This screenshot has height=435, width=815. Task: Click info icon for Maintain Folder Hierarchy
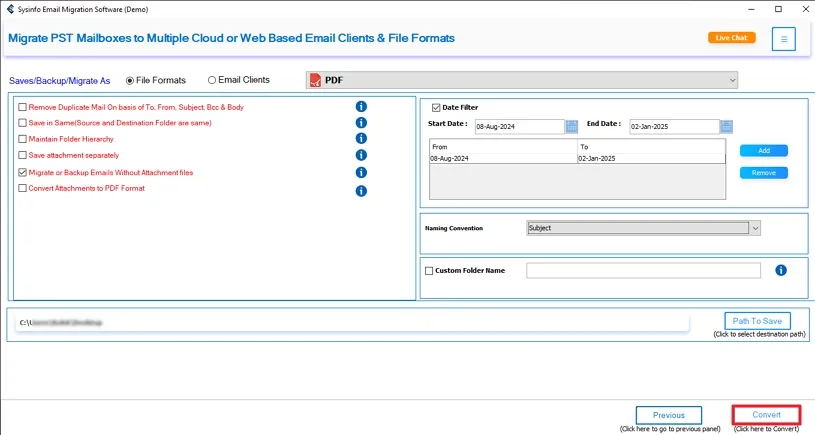362,139
